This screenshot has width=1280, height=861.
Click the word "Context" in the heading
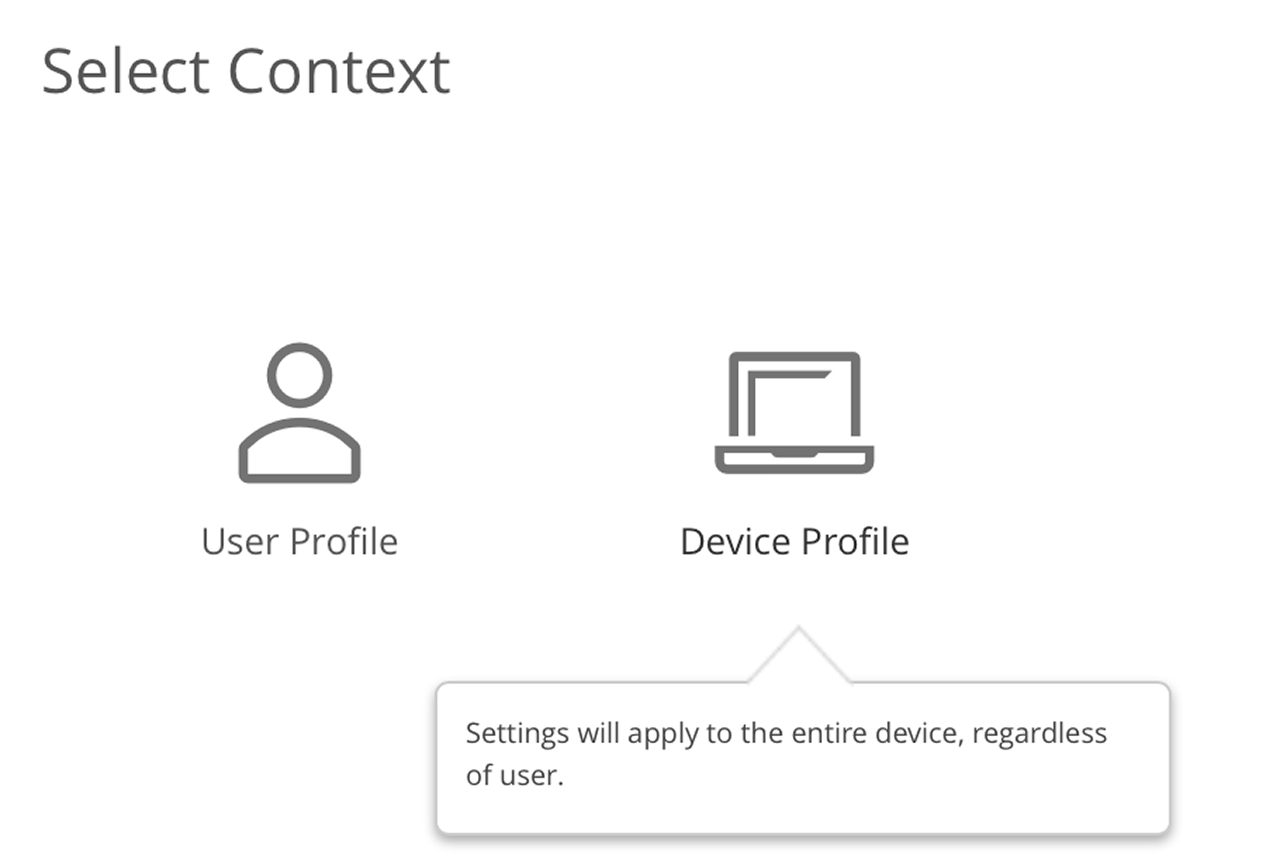click(339, 72)
